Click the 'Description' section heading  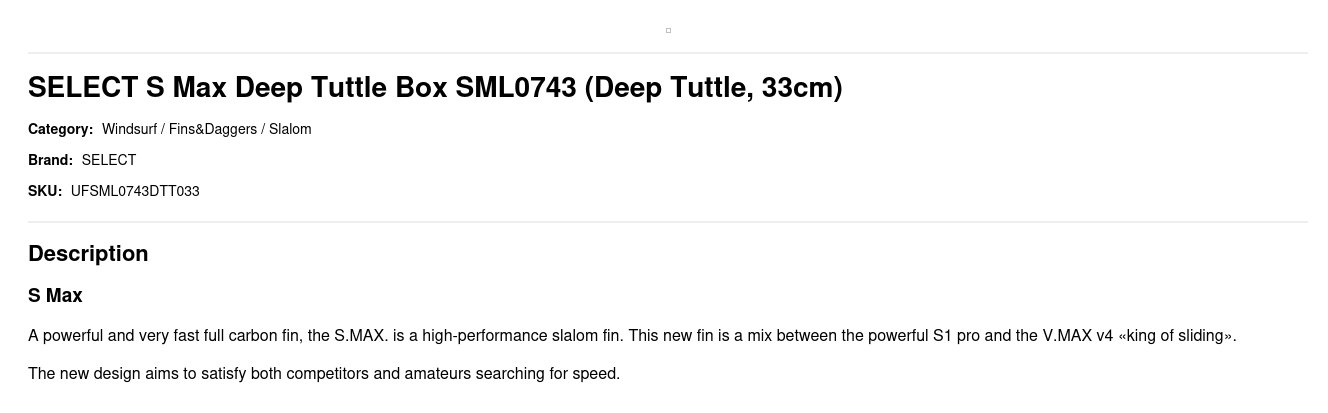click(88, 254)
